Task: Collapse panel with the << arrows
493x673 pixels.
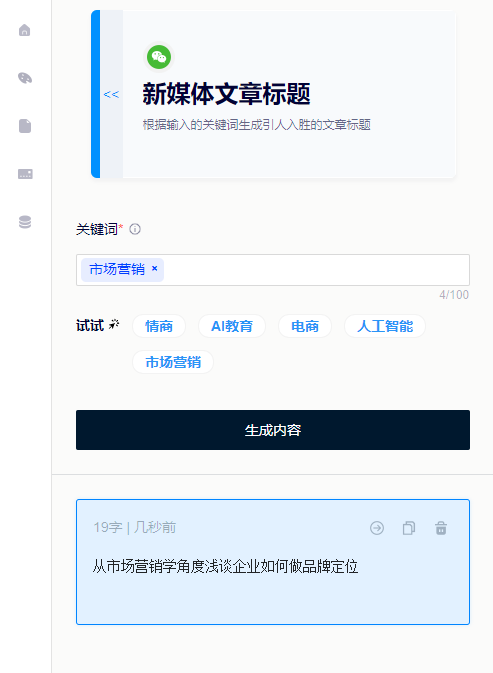Action: pyautogui.click(x=111, y=94)
